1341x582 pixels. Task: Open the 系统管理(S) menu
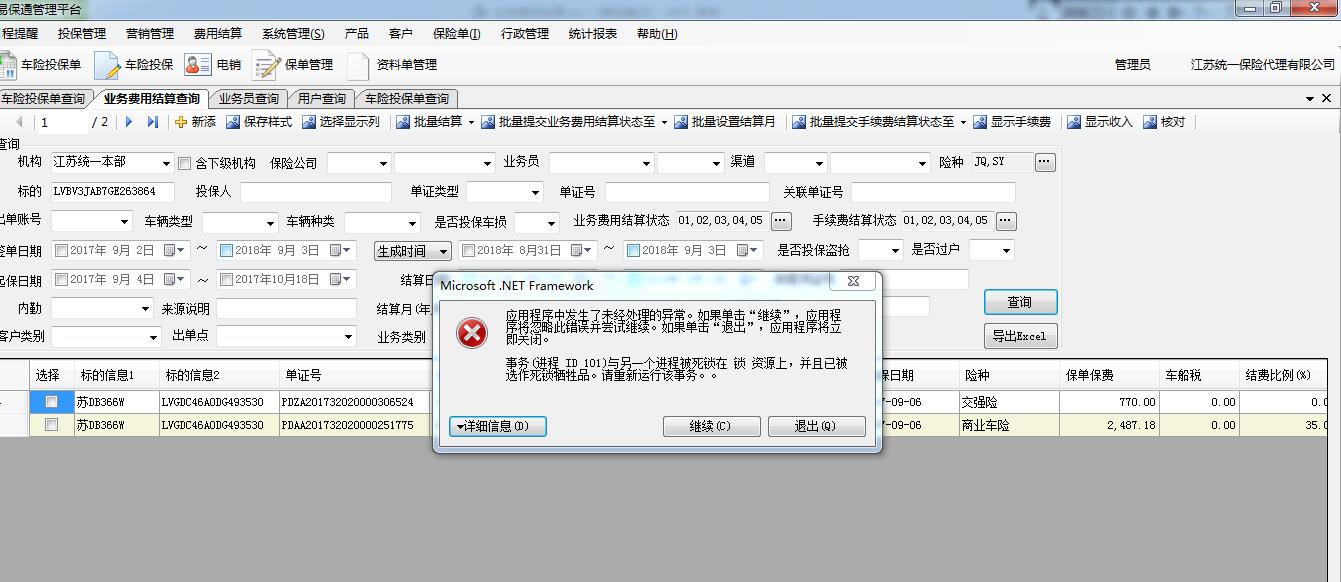pos(293,33)
